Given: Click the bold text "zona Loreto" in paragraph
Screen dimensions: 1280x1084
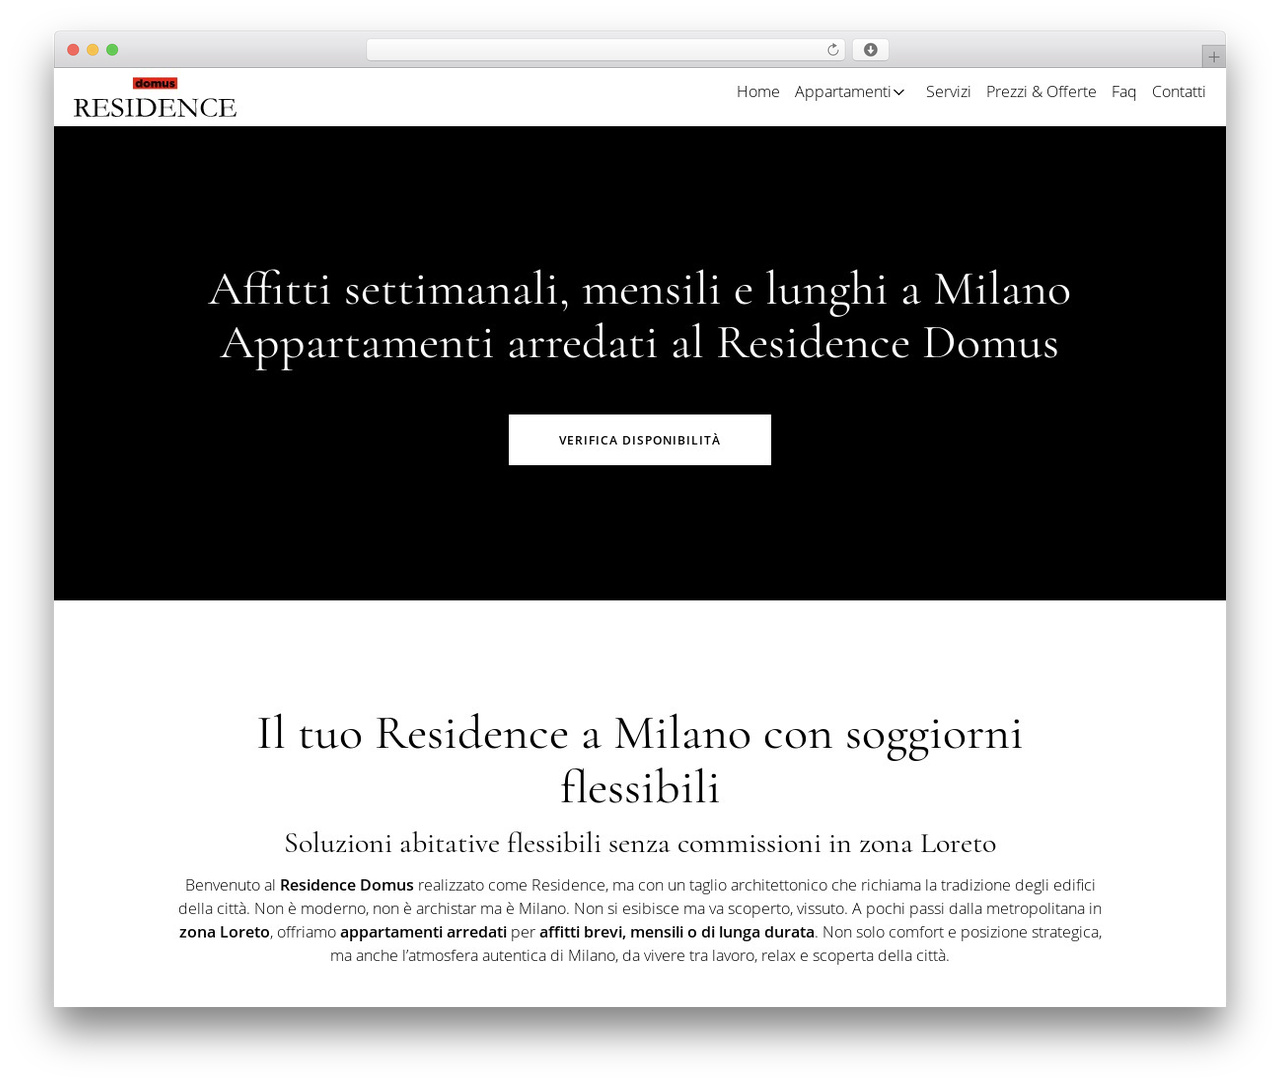Looking at the screenshot, I should 224,932.
